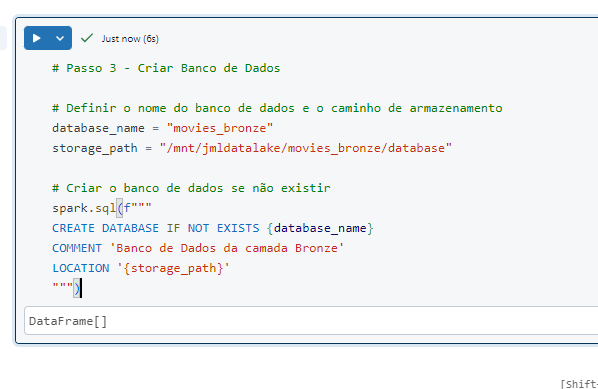Click the LOCATION keyword in the SQL

click(80, 268)
